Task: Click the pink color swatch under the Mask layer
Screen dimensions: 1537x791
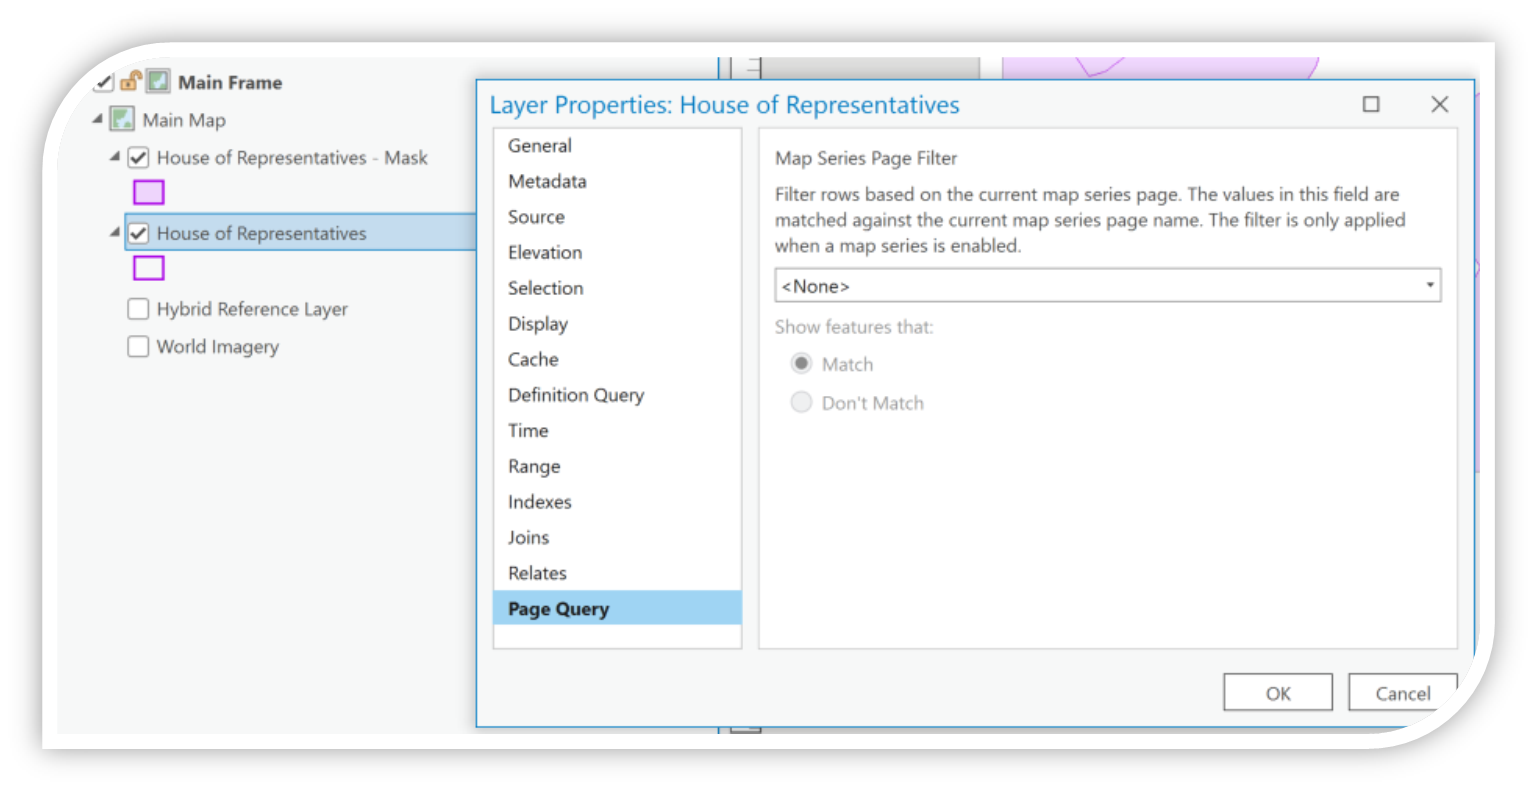Action: point(147,191)
